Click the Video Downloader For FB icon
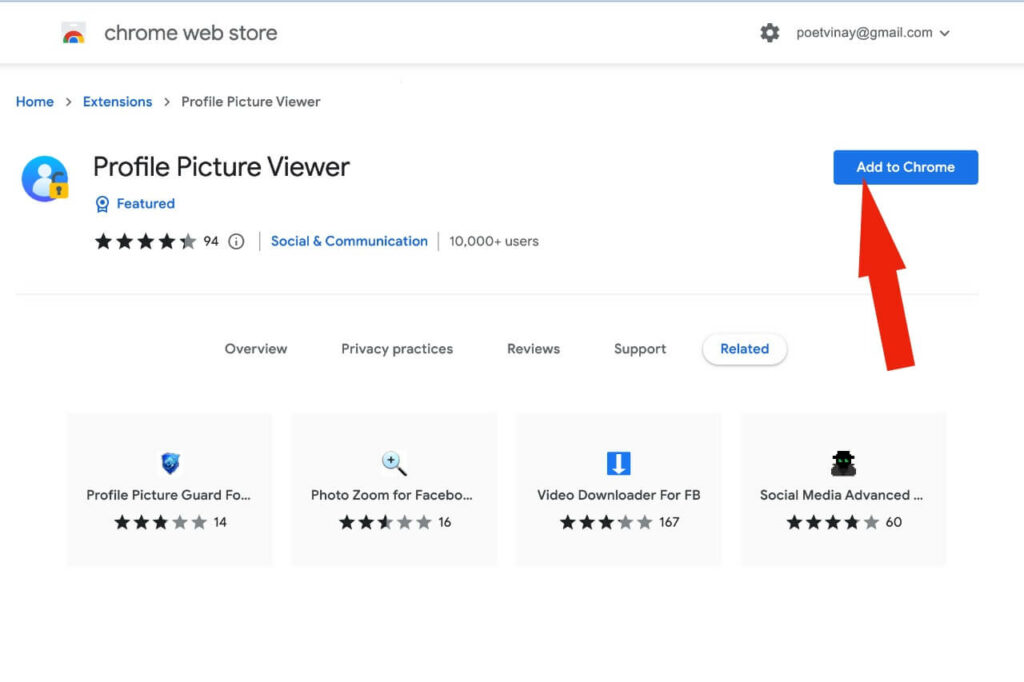This screenshot has height=682, width=1024. 618,463
